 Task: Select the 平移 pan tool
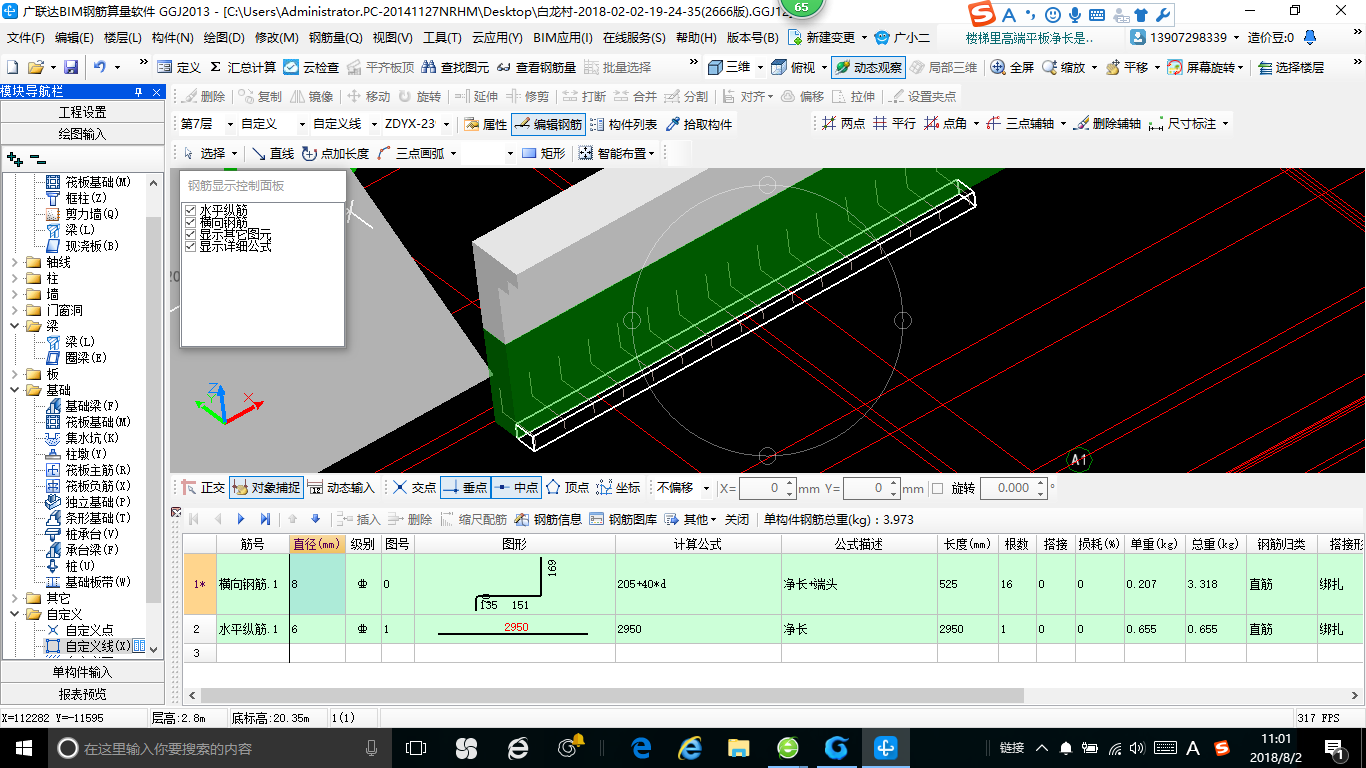pyautogui.click(x=1125, y=67)
